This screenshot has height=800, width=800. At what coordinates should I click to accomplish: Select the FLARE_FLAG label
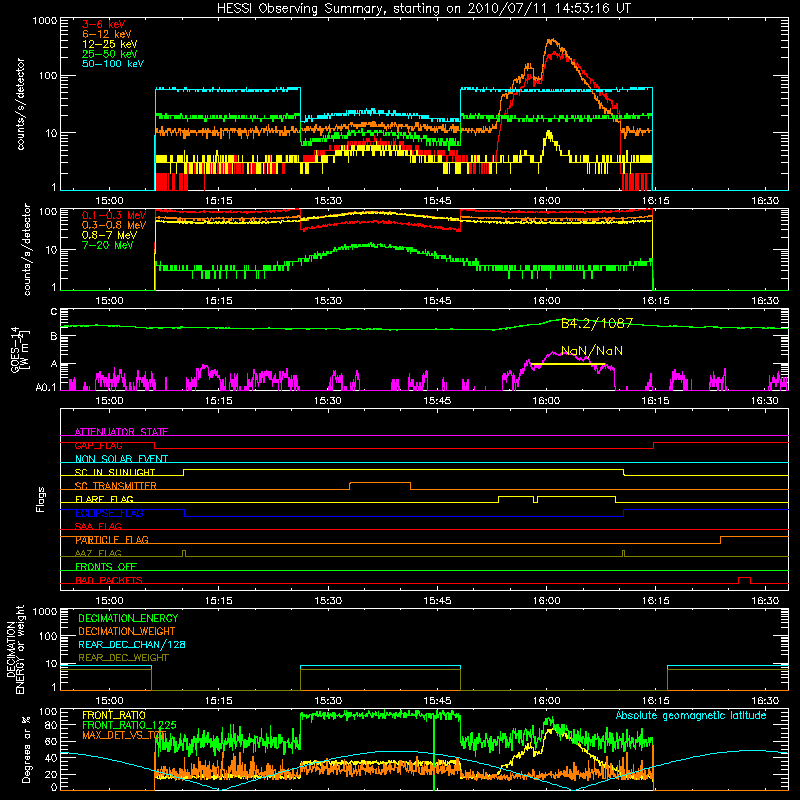104,499
